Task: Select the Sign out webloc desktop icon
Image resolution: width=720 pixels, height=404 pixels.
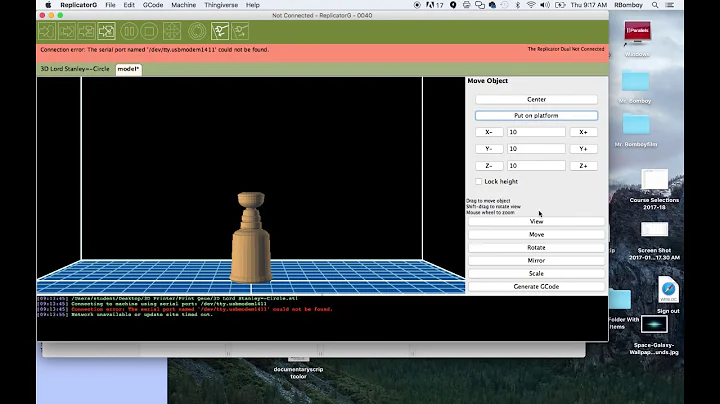Action: pos(668,290)
